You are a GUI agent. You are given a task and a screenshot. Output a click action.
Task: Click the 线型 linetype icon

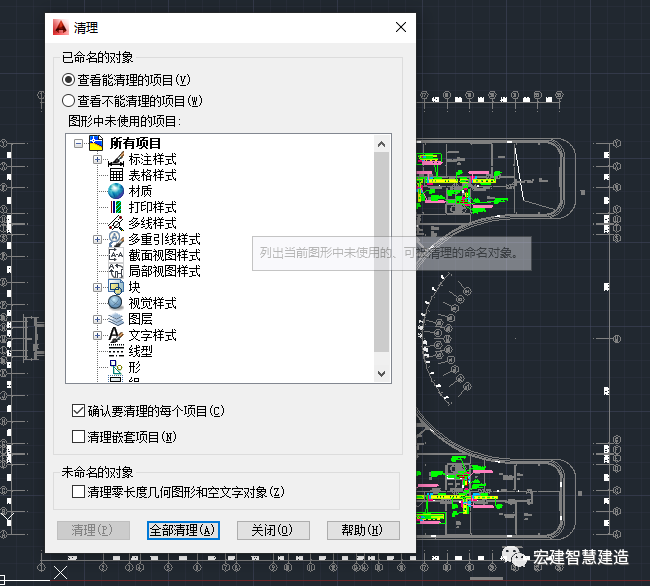pyautogui.click(x=116, y=351)
